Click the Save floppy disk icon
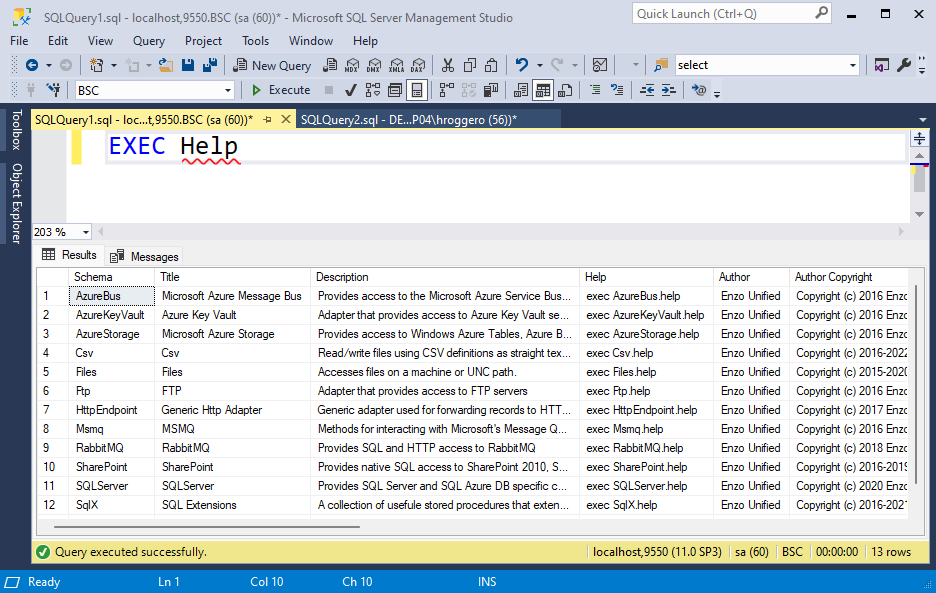The image size is (936, 593). tap(188, 65)
